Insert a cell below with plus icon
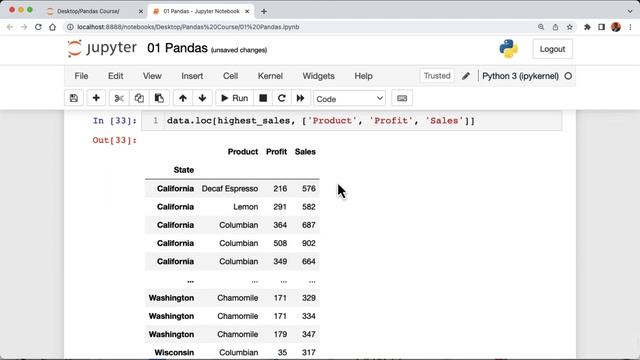 click(x=96, y=98)
